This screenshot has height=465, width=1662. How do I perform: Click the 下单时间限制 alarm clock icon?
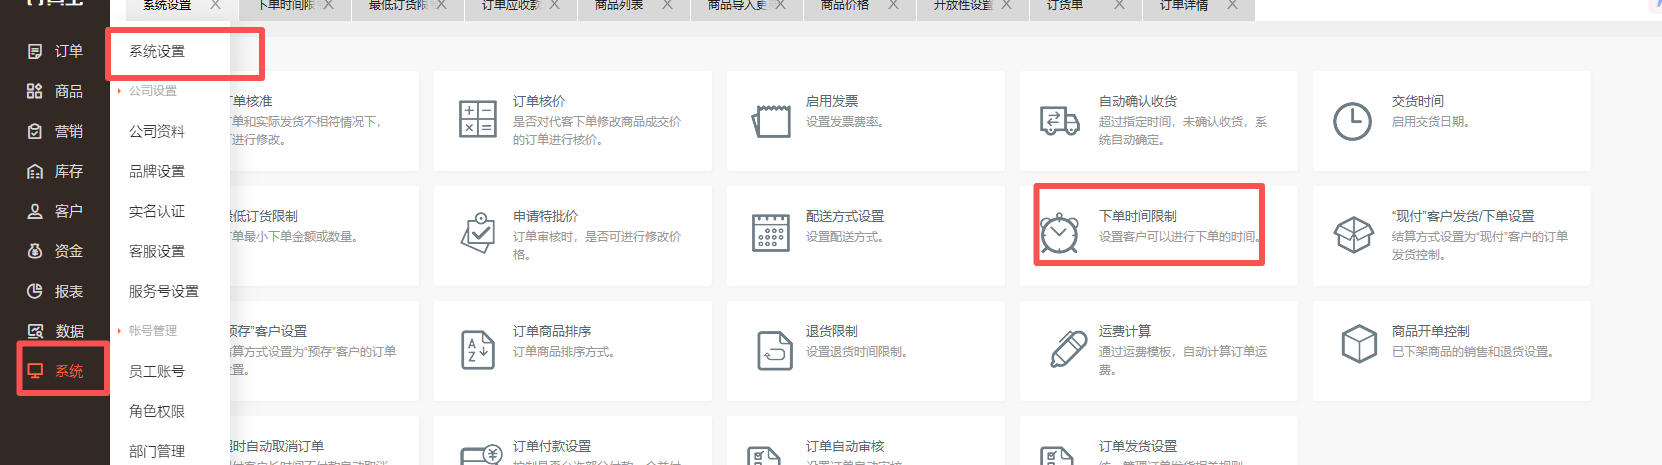point(1059,233)
